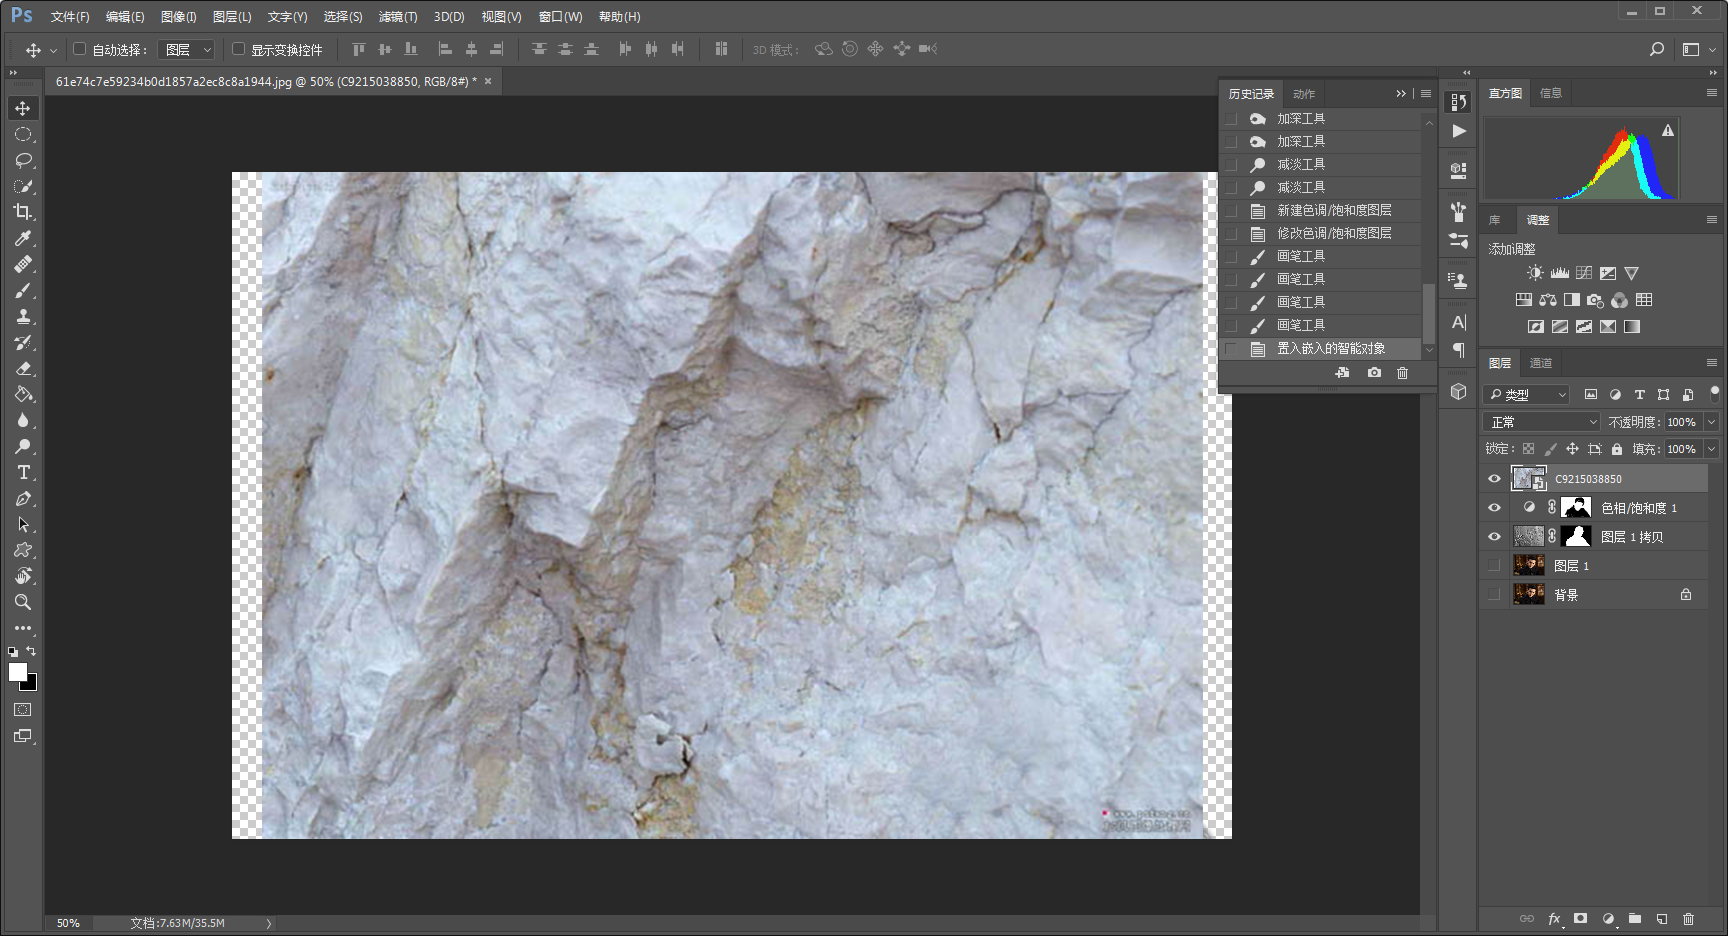The height and width of the screenshot is (936, 1728).
Task: Swap foreground and background colors
Action: [x=31, y=651]
